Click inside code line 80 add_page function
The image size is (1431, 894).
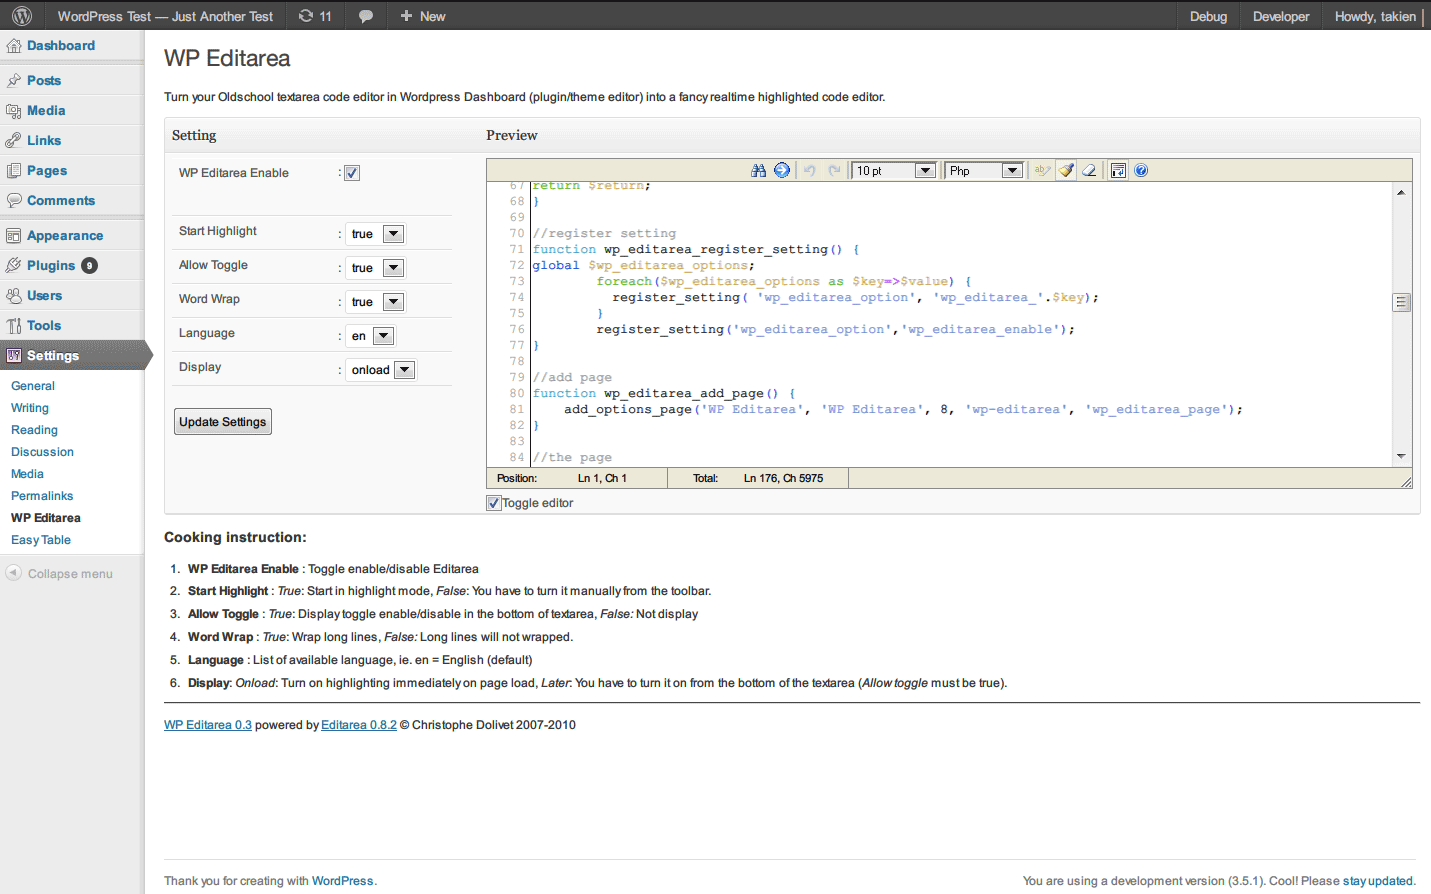click(664, 394)
